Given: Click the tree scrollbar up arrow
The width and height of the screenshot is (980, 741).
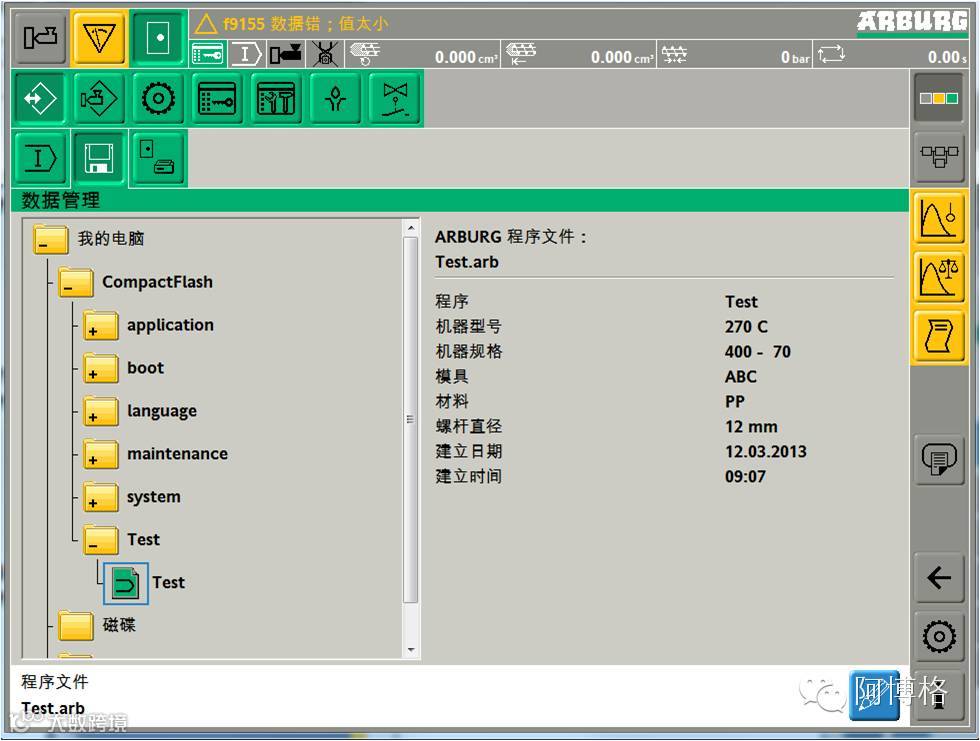Looking at the screenshot, I should (411, 228).
